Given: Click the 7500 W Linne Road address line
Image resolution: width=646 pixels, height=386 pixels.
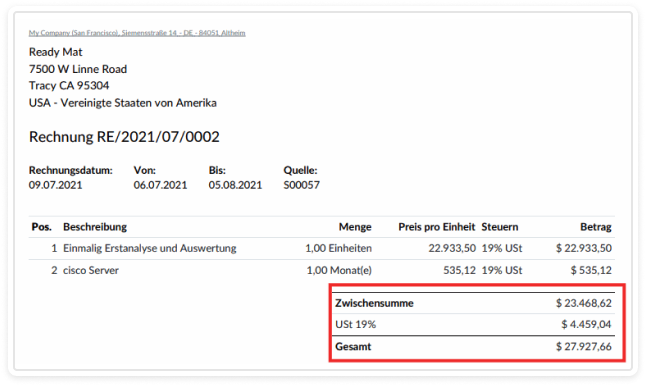Looking at the screenshot, I should [78, 69].
